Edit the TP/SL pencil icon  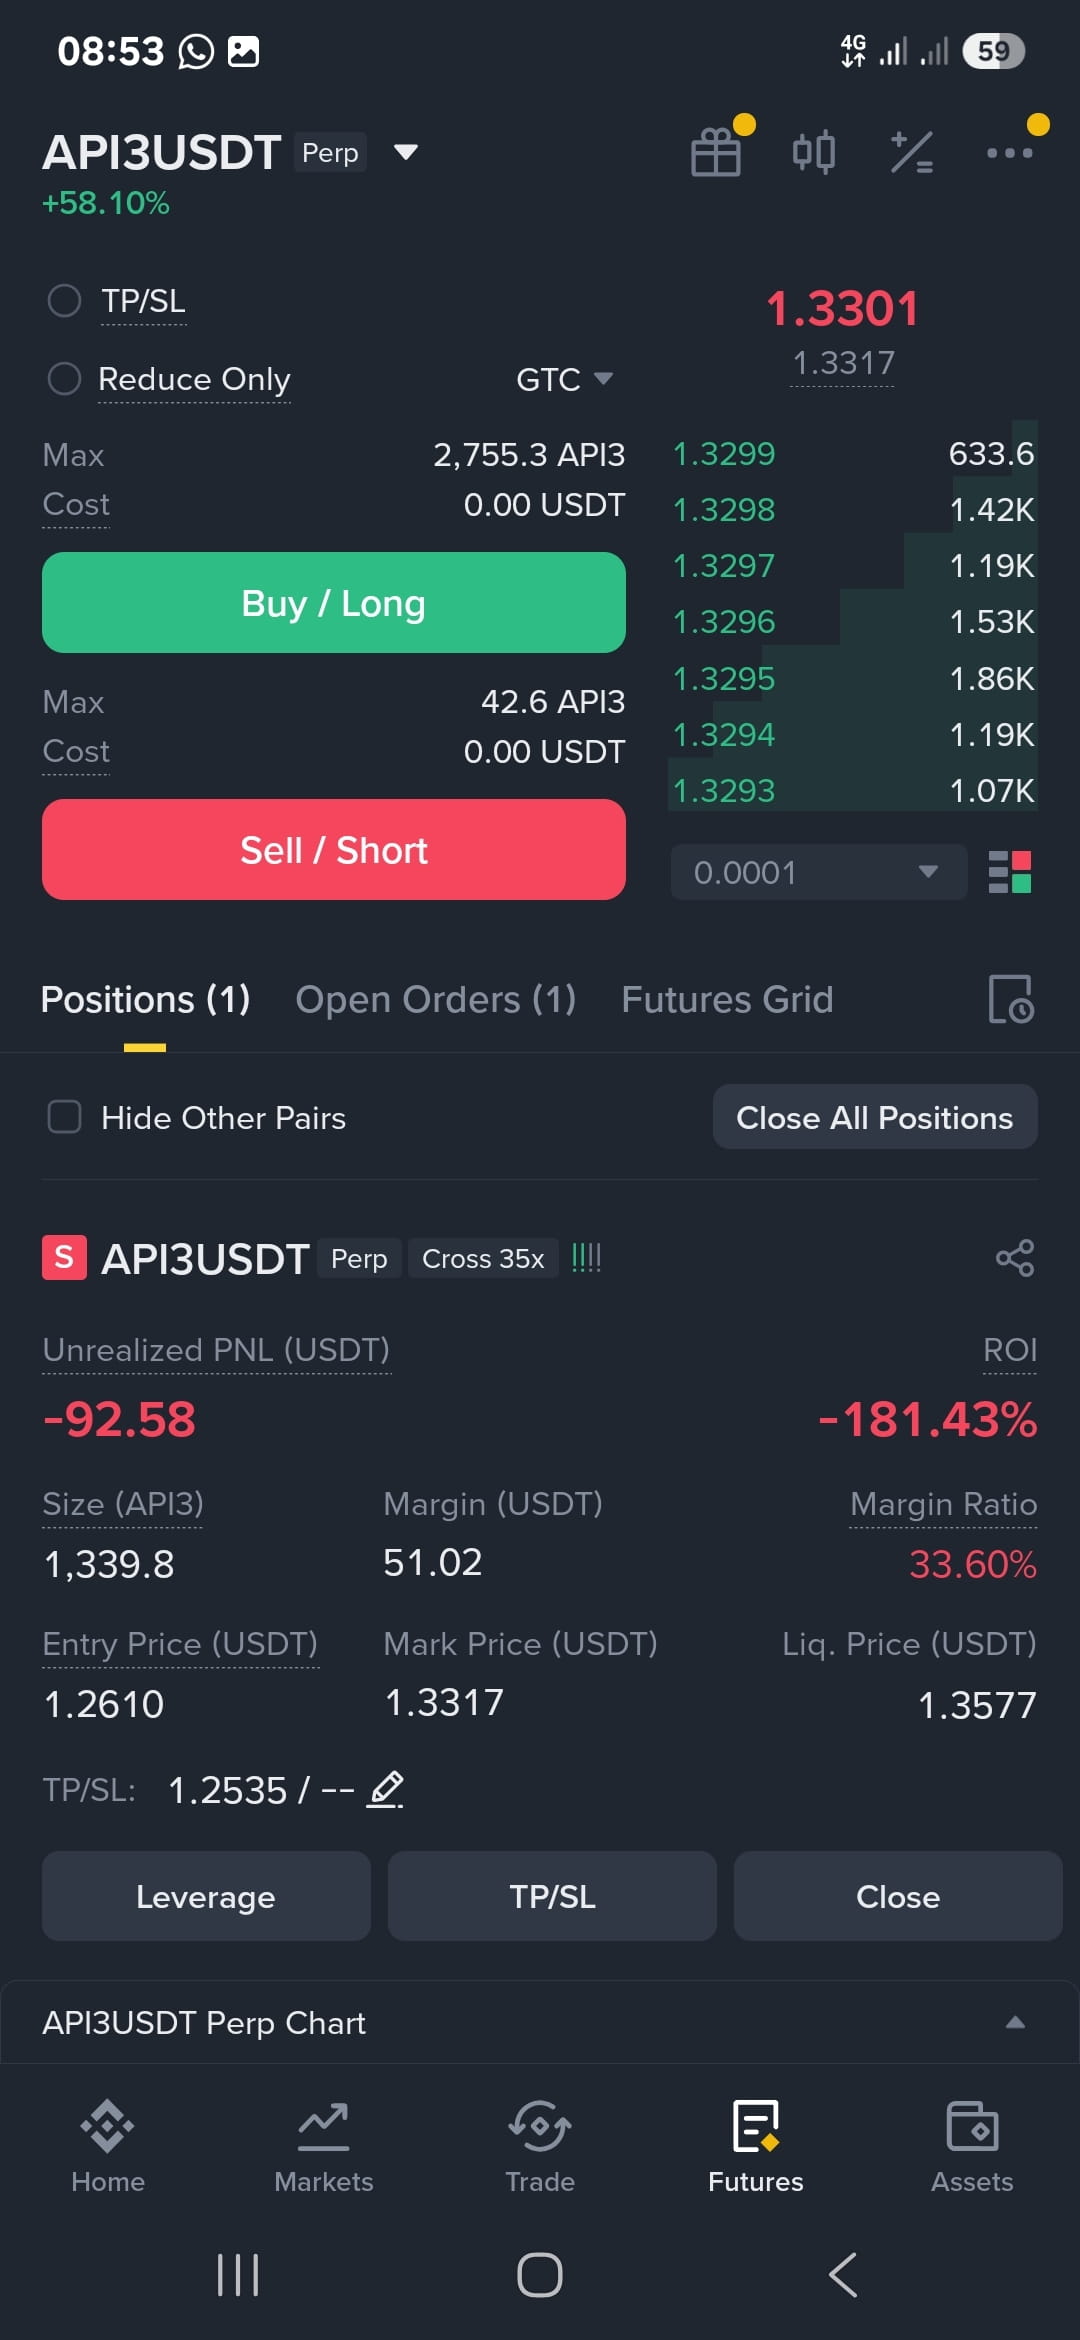tap(386, 1789)
